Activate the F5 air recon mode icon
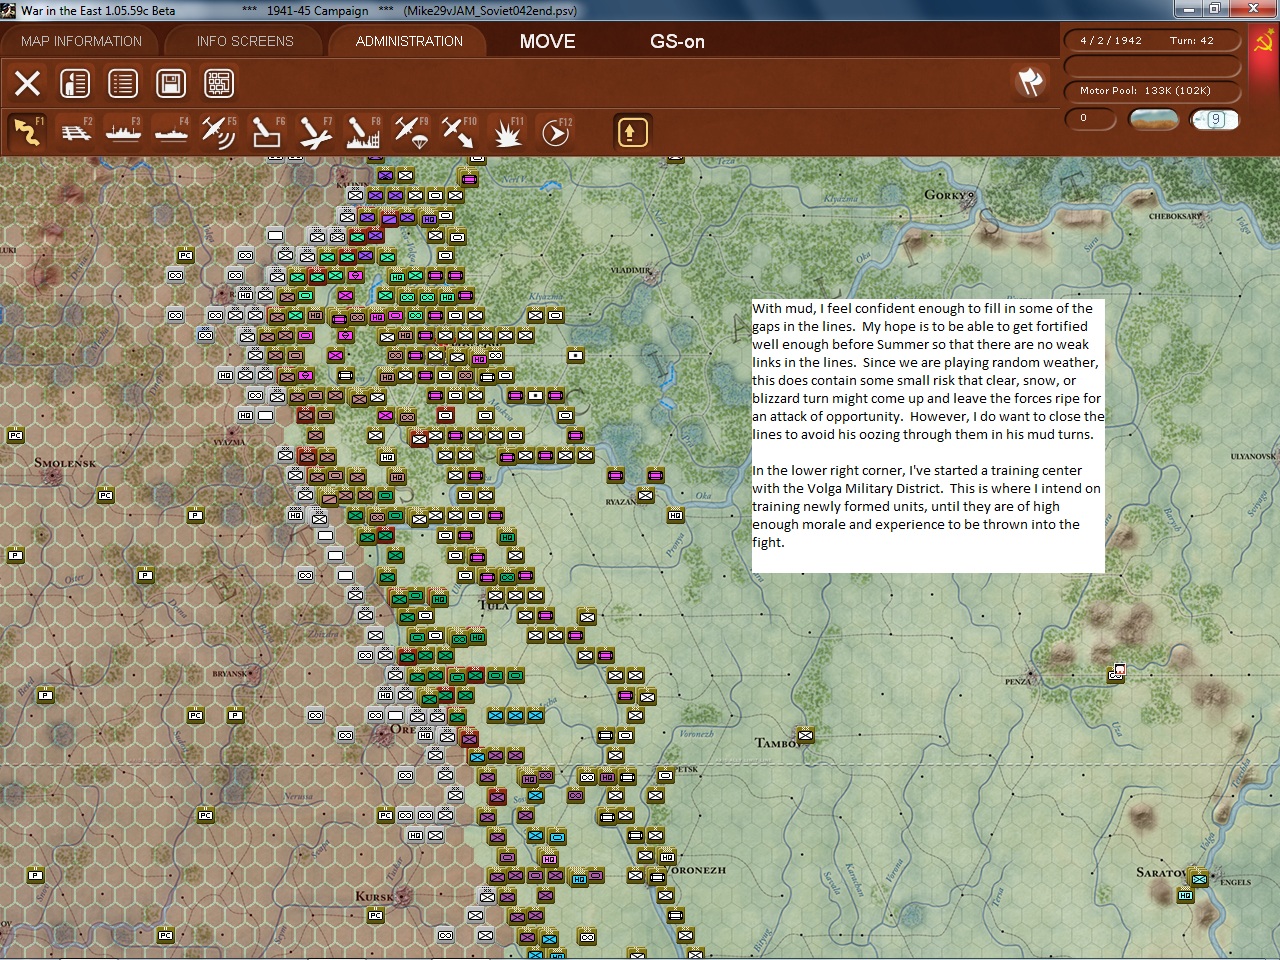The width and height of the screenshot is (1280, 960). [219, 132]
